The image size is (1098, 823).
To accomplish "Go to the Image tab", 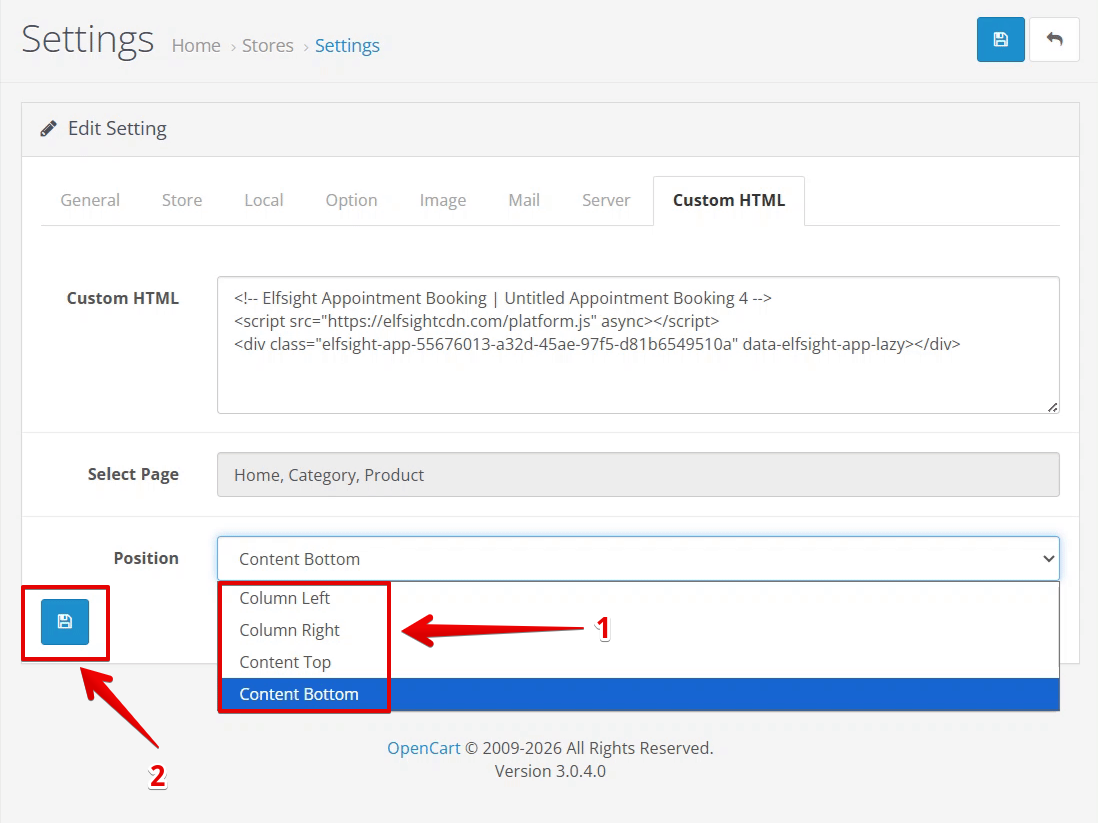I will (443, 200).
